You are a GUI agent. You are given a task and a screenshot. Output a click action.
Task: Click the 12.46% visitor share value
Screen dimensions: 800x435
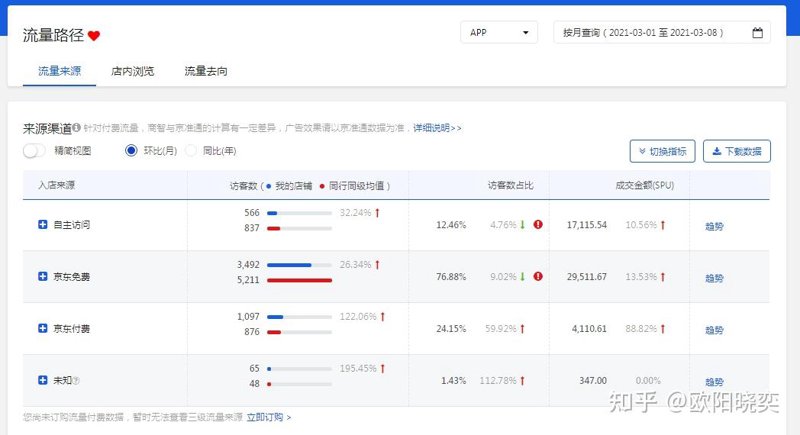pyautogui.click(x=451, y=225)
